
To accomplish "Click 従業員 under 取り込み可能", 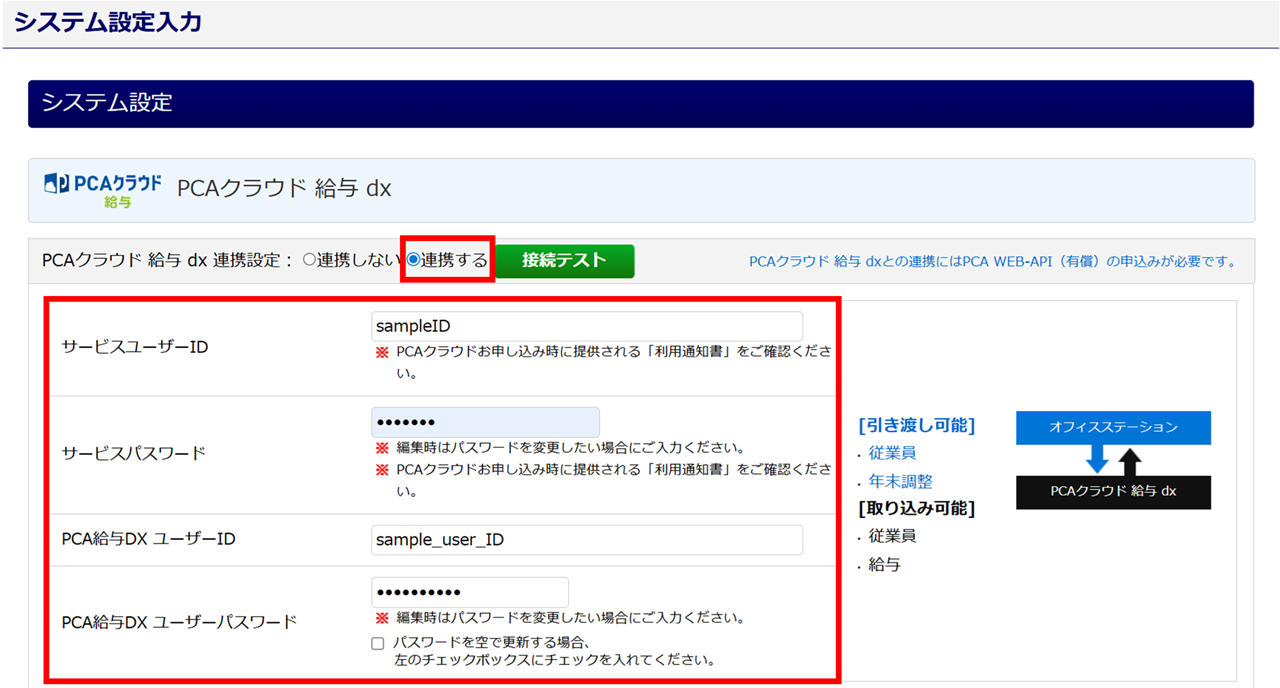I will pyautogui.click(x=892, y=536).
